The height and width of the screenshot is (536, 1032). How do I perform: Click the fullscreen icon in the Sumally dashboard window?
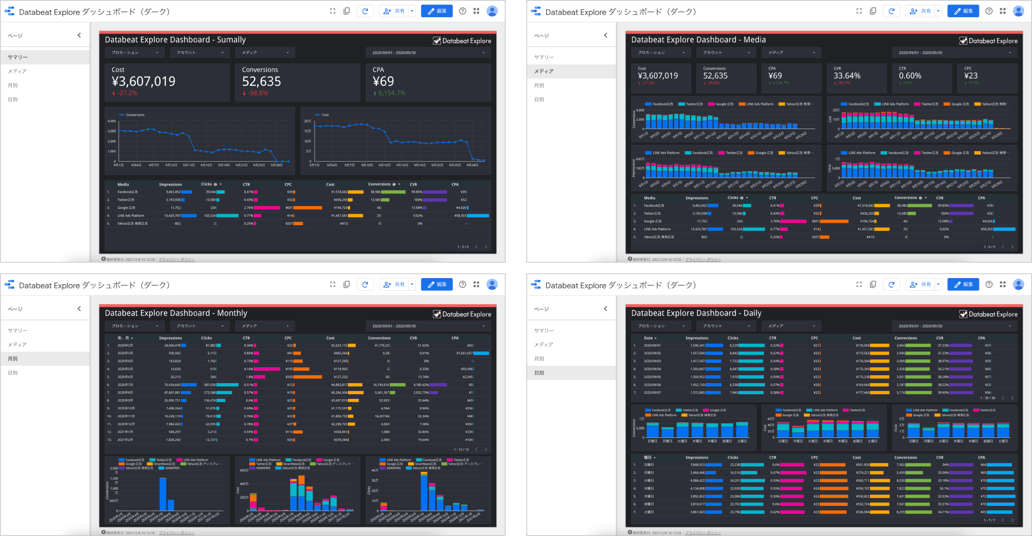tap(333, 11)
